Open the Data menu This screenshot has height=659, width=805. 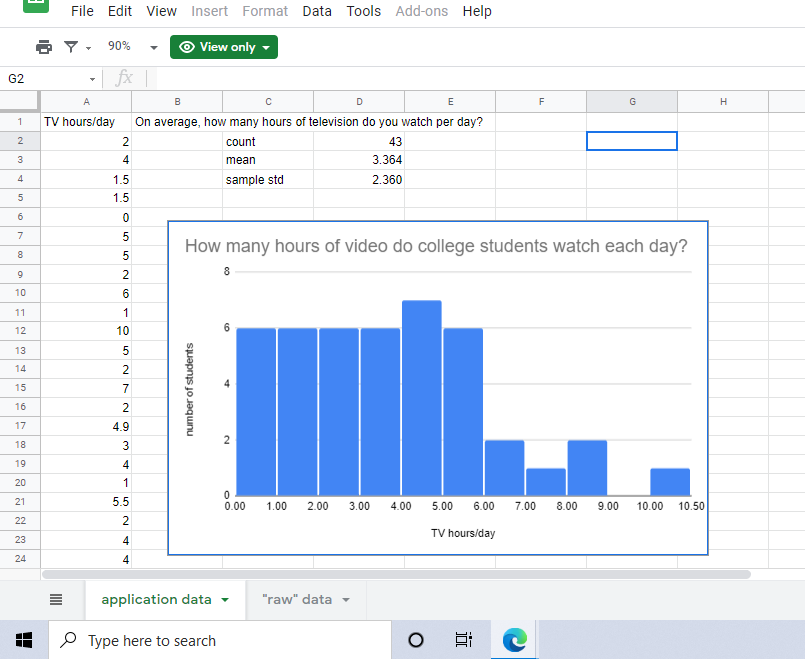click(317, 11)
